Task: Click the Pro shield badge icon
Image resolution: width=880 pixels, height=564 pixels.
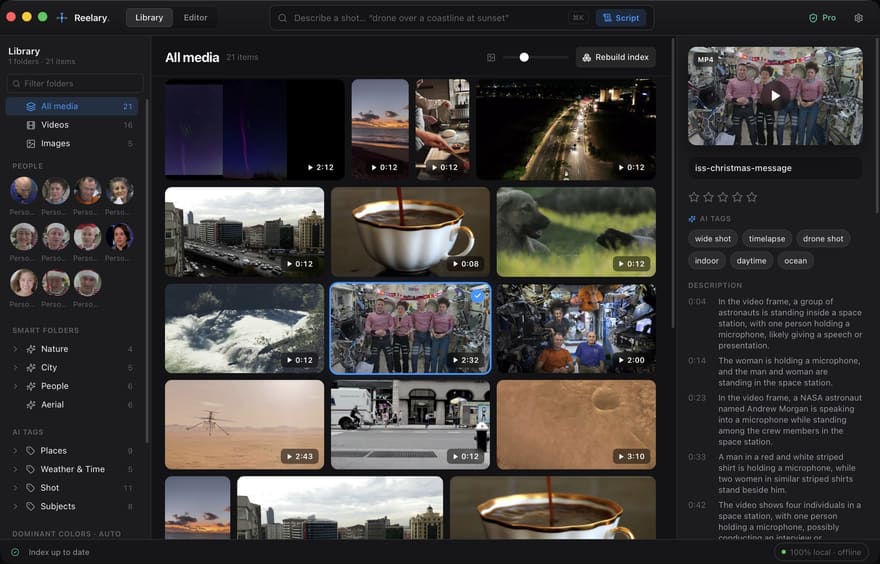Action: tap(813, 18)
